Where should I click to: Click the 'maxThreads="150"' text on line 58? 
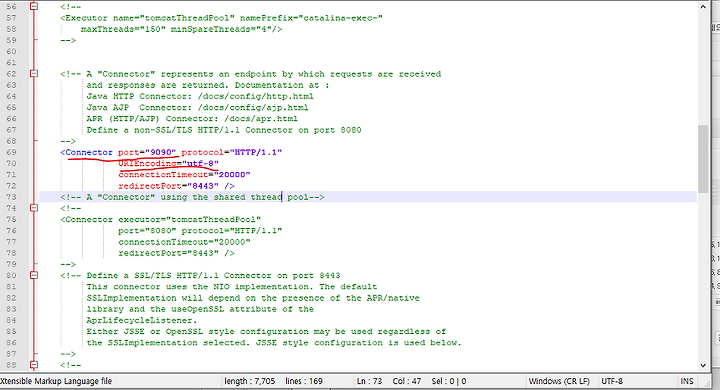pyautogui.click(x=123, y=29)
